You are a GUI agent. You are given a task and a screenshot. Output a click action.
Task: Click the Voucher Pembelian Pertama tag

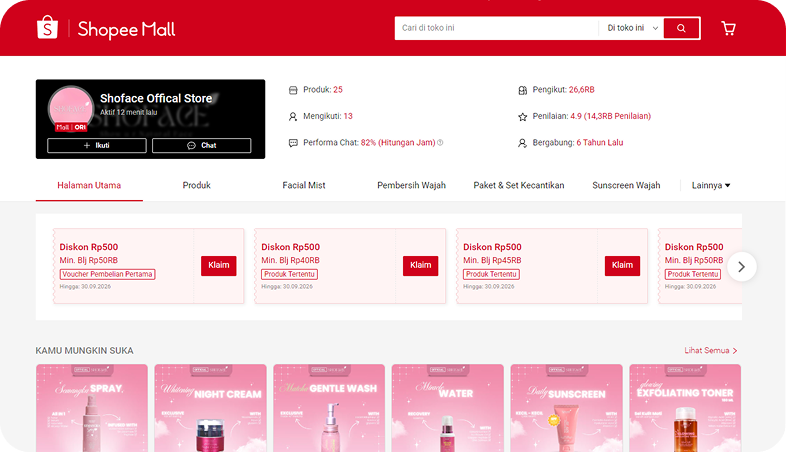(107, 274)
